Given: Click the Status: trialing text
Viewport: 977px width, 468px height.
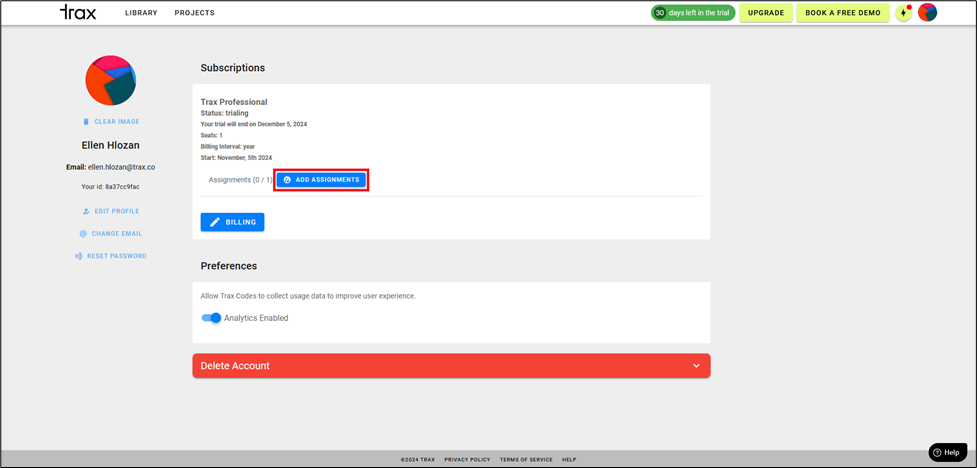Looking at the screenshot, I should coord(224,113).
